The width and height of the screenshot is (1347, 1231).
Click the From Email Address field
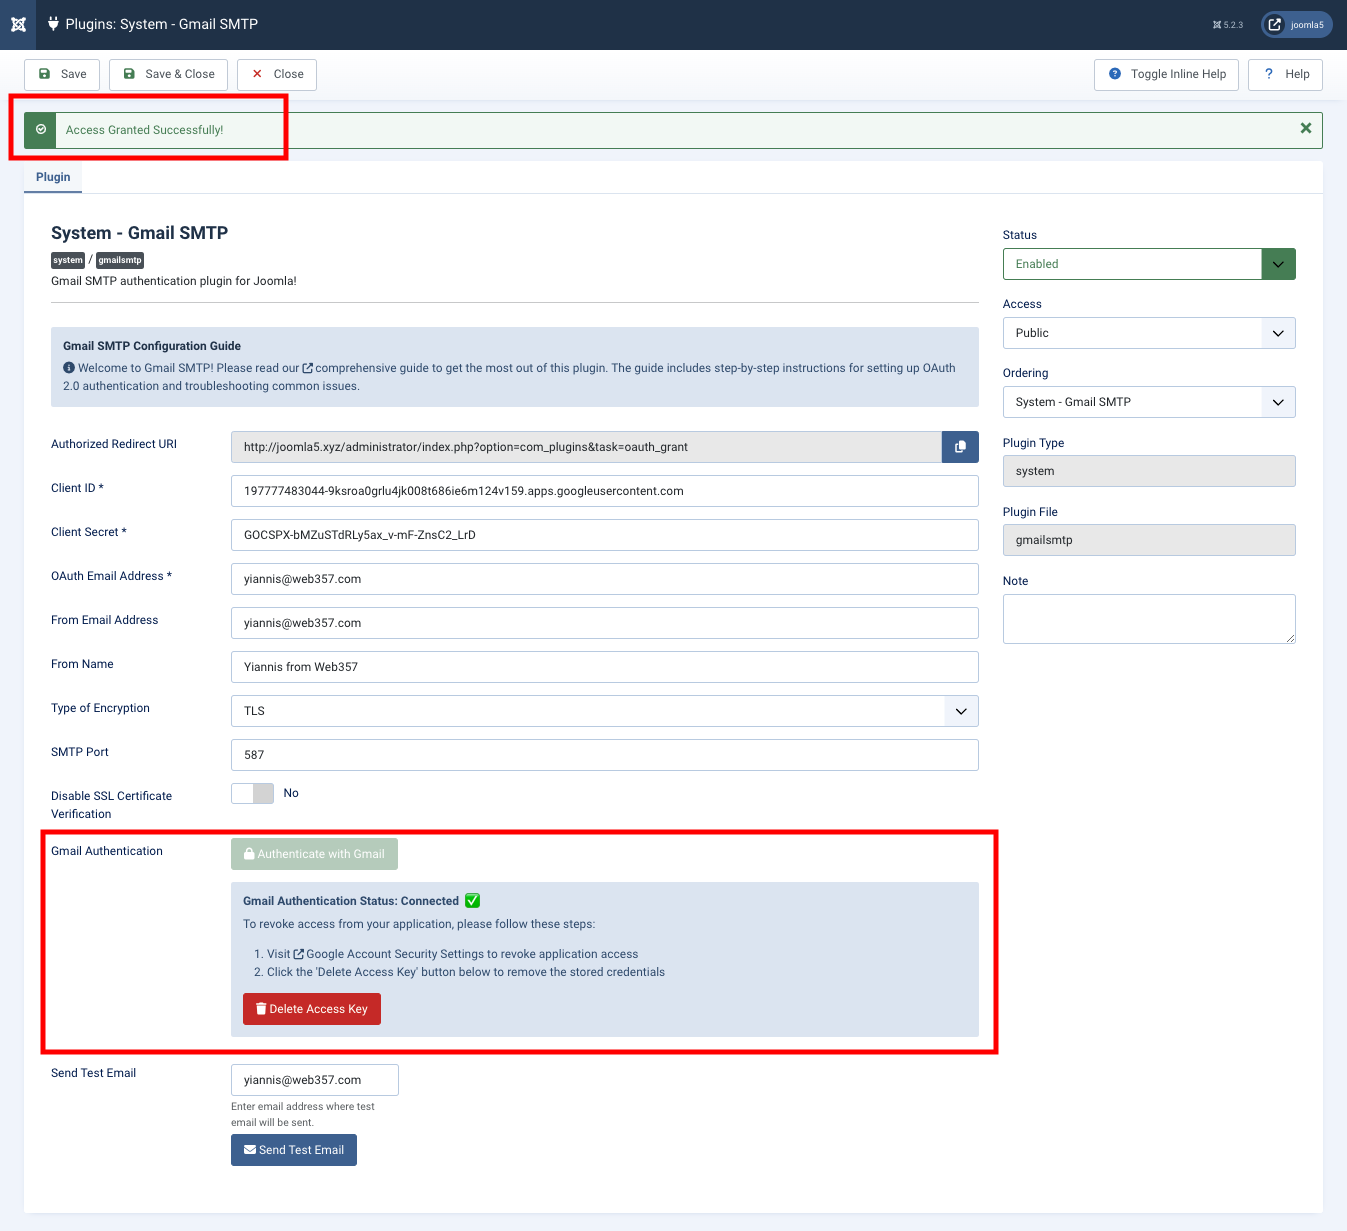pyautogui.click(x=604, y=623)
